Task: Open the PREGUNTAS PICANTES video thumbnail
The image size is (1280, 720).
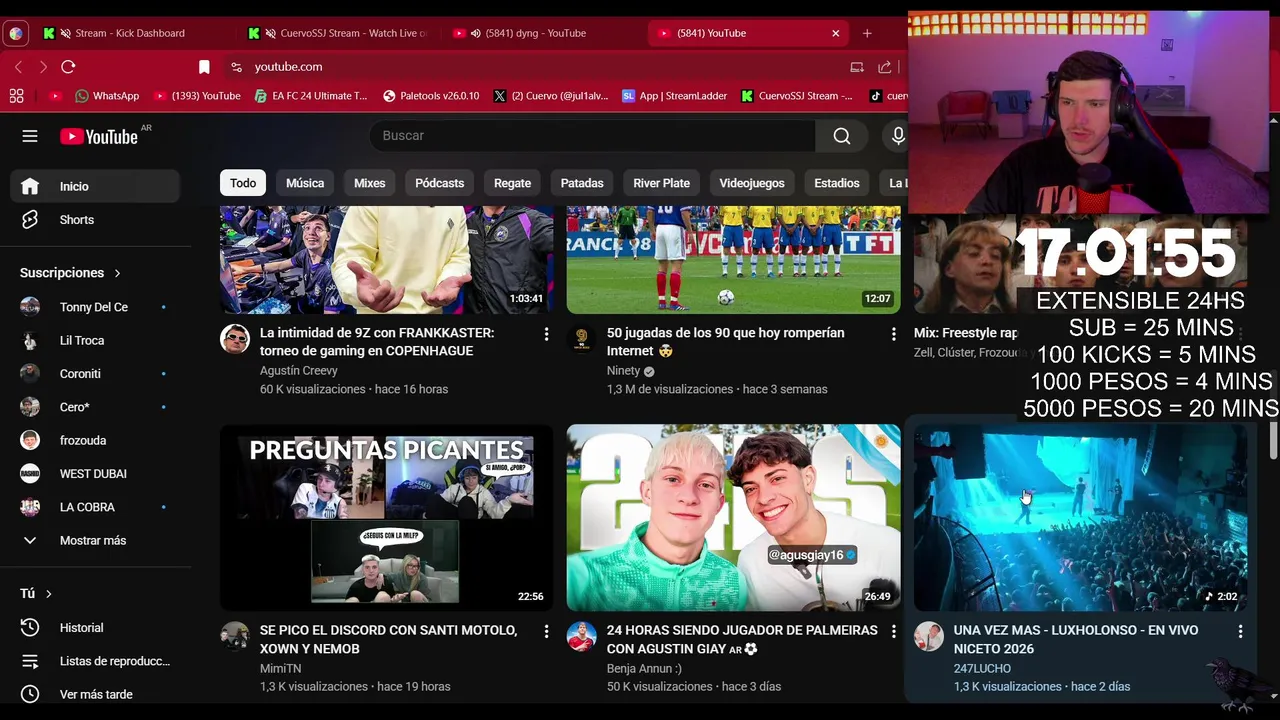Action: tap(386, 518)
